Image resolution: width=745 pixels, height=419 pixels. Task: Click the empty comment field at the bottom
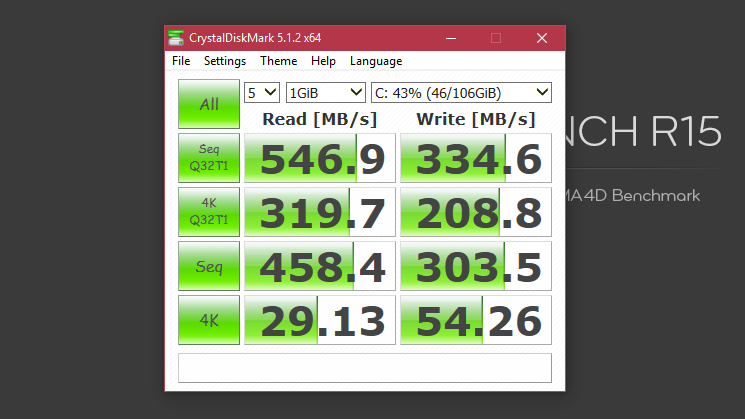[365, 368]
